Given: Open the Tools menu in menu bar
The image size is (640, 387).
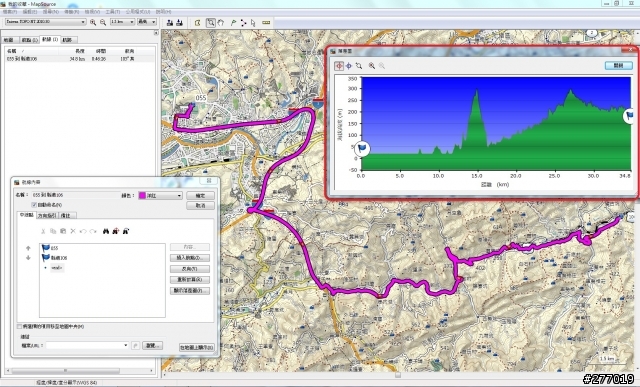Looking at the screenshot, I should 113,12.
